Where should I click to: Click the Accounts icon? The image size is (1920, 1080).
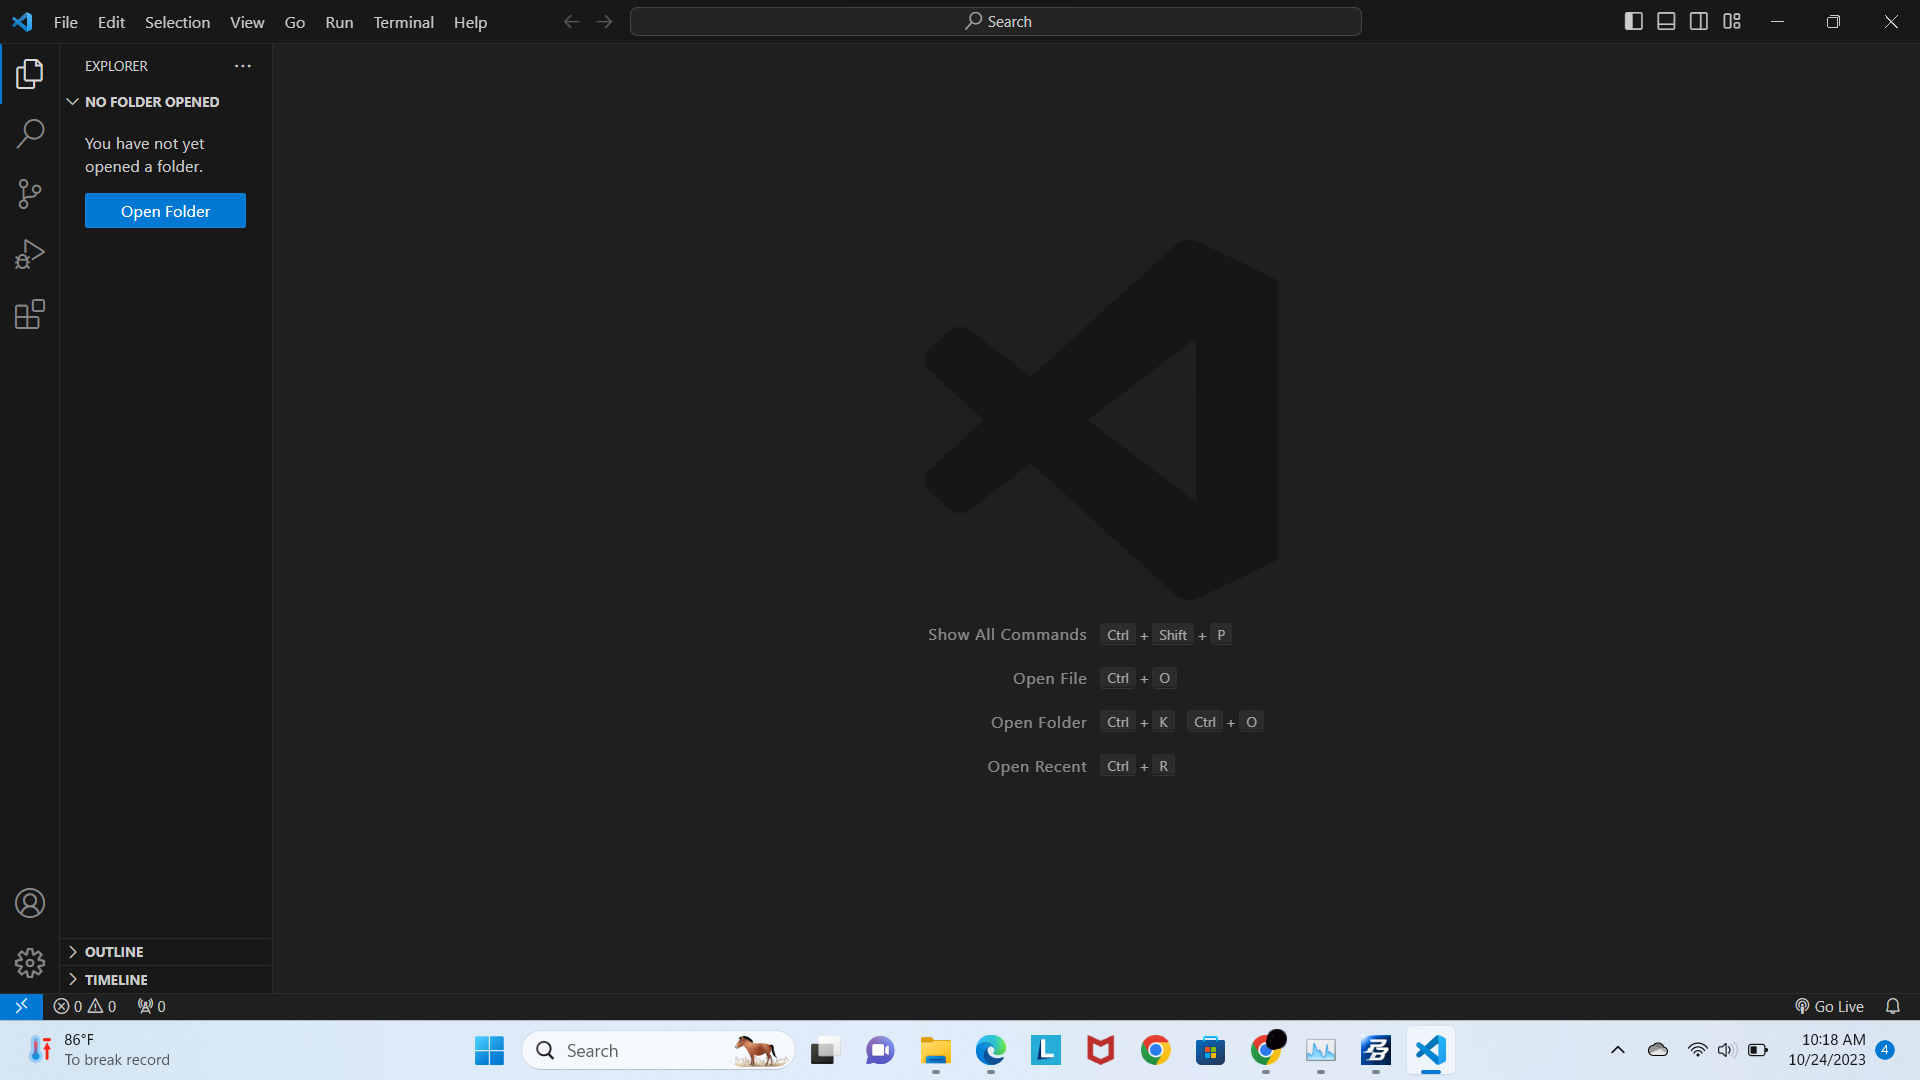(29, 902)
